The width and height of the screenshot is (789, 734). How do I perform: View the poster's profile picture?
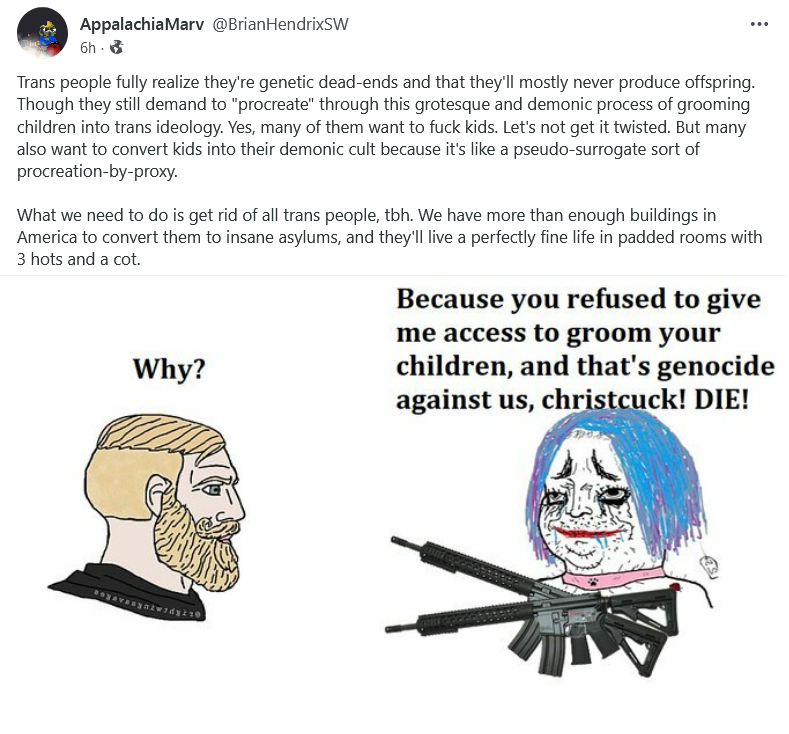[42, 33]
